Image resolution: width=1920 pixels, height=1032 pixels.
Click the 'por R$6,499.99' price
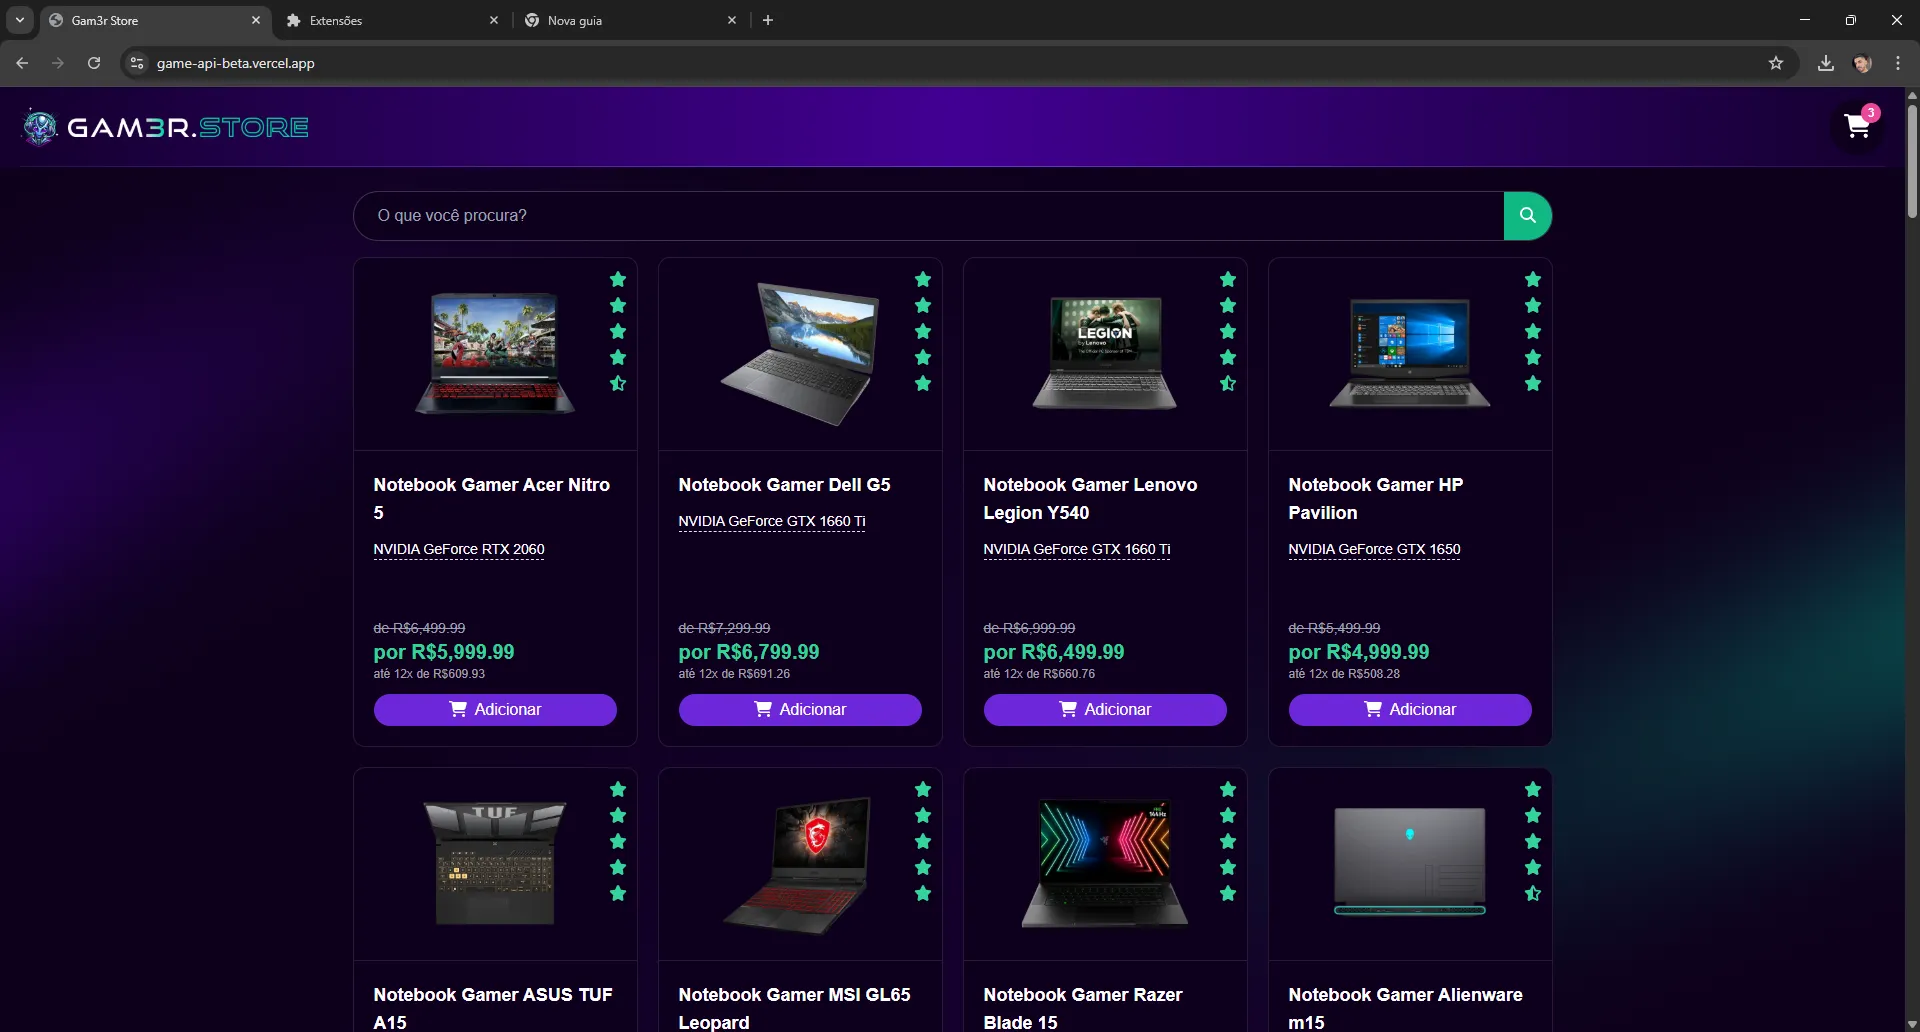coord(1054,652)
